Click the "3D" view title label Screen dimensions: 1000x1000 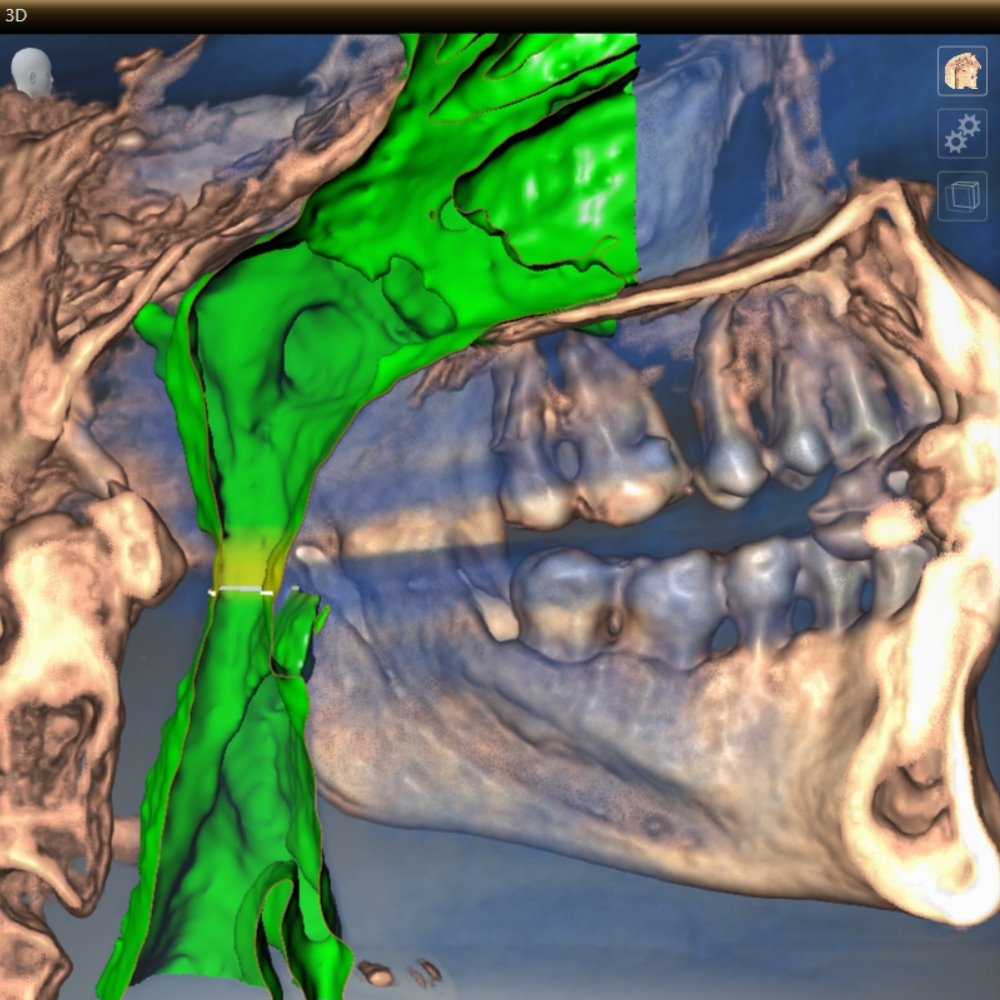(x=16, y=16)
